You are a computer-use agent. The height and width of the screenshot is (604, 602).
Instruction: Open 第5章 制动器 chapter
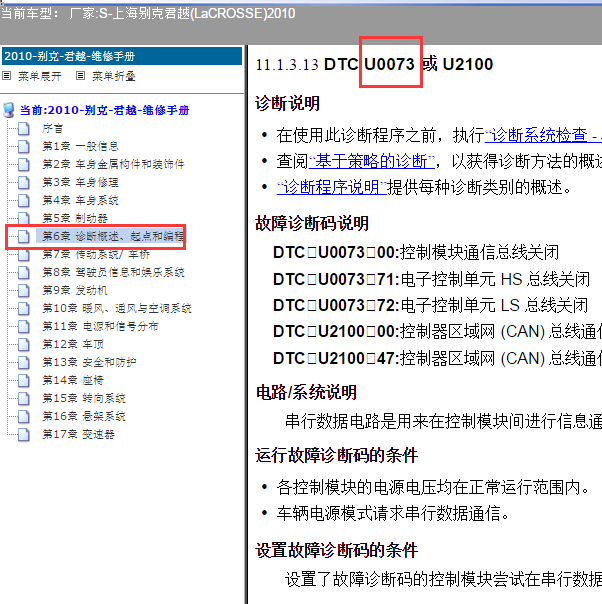(75, 218)
